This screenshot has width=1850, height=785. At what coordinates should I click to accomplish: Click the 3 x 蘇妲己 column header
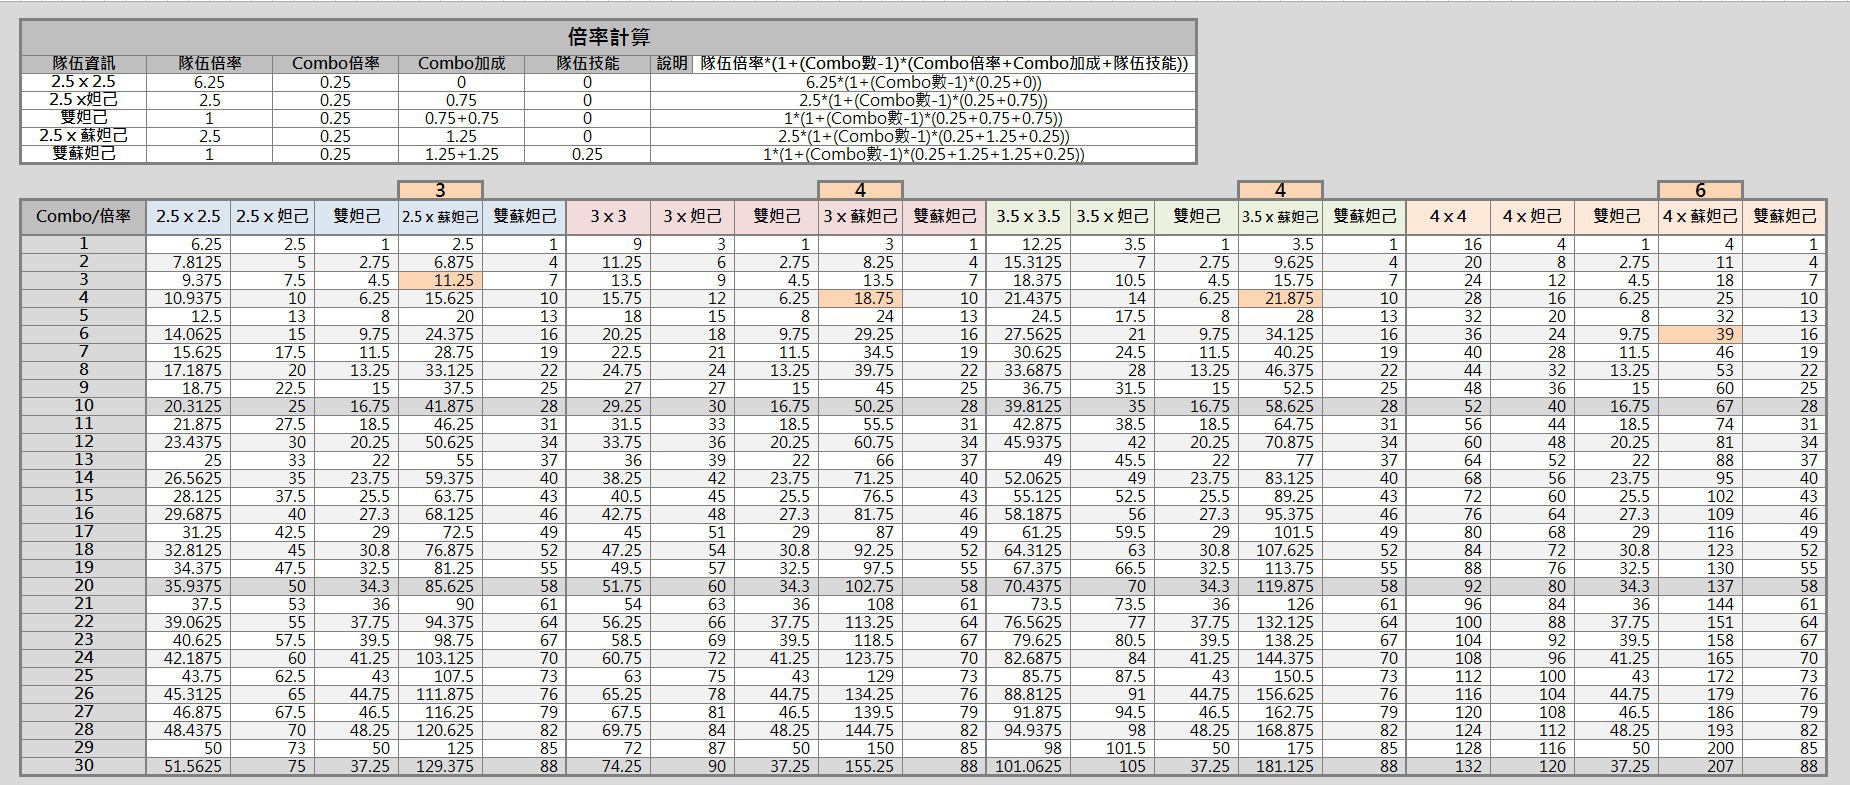tap(860, 216)
